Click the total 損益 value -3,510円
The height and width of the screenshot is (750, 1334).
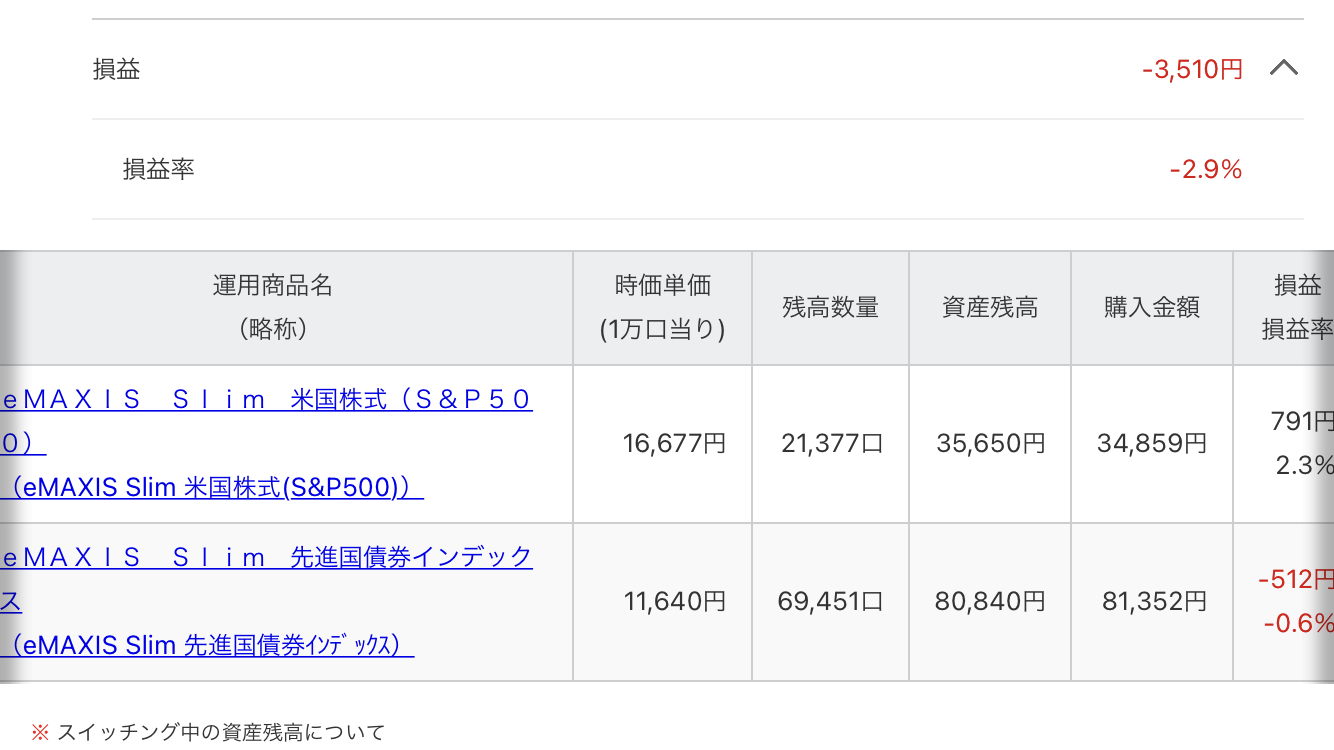(x=1192, y=69)
